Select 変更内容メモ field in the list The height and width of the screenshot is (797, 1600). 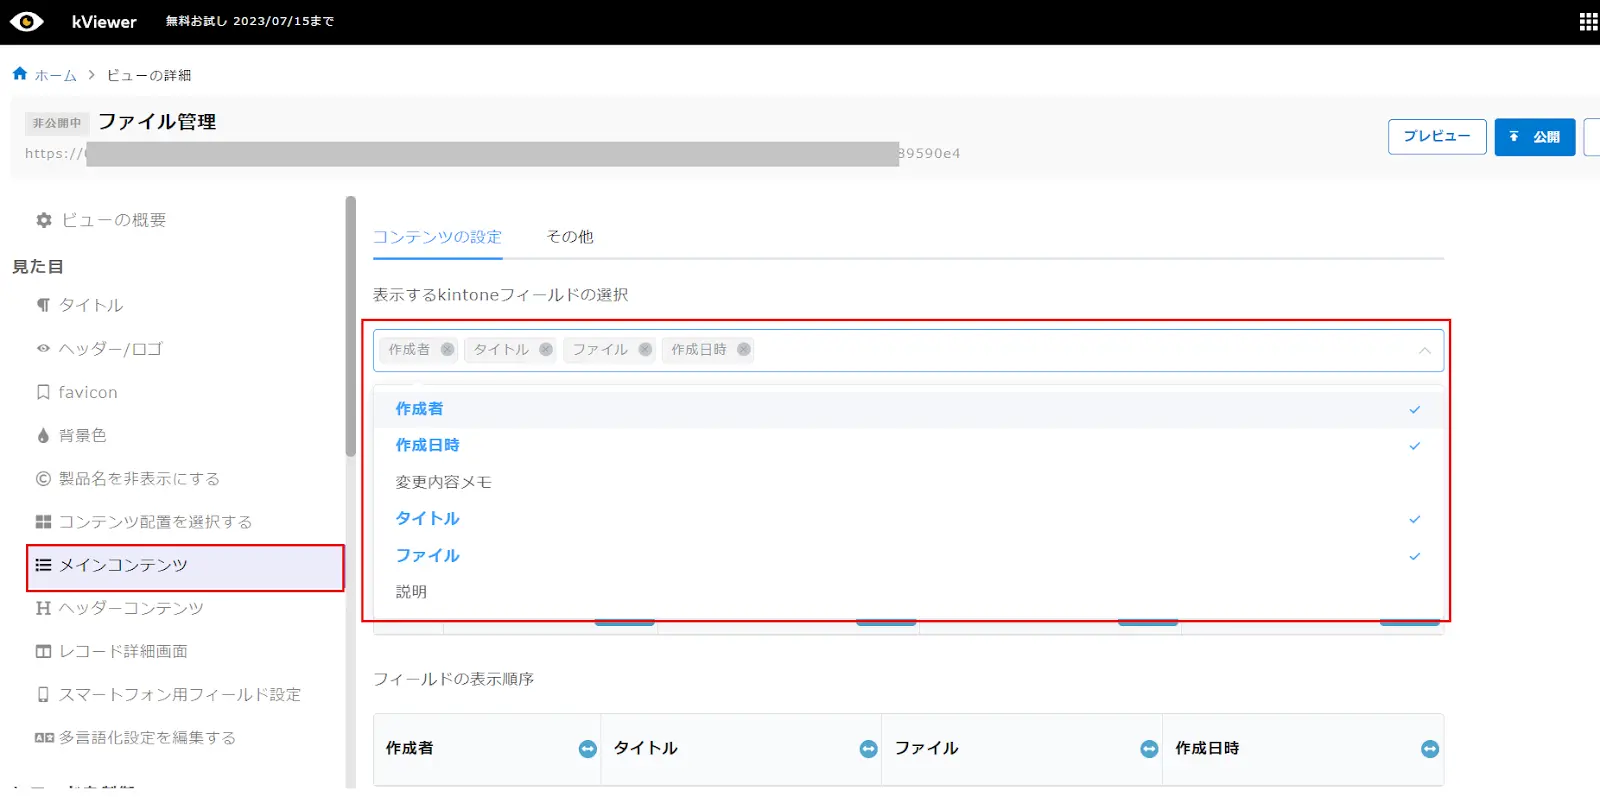pyautogui.click(x=443, y=482)
